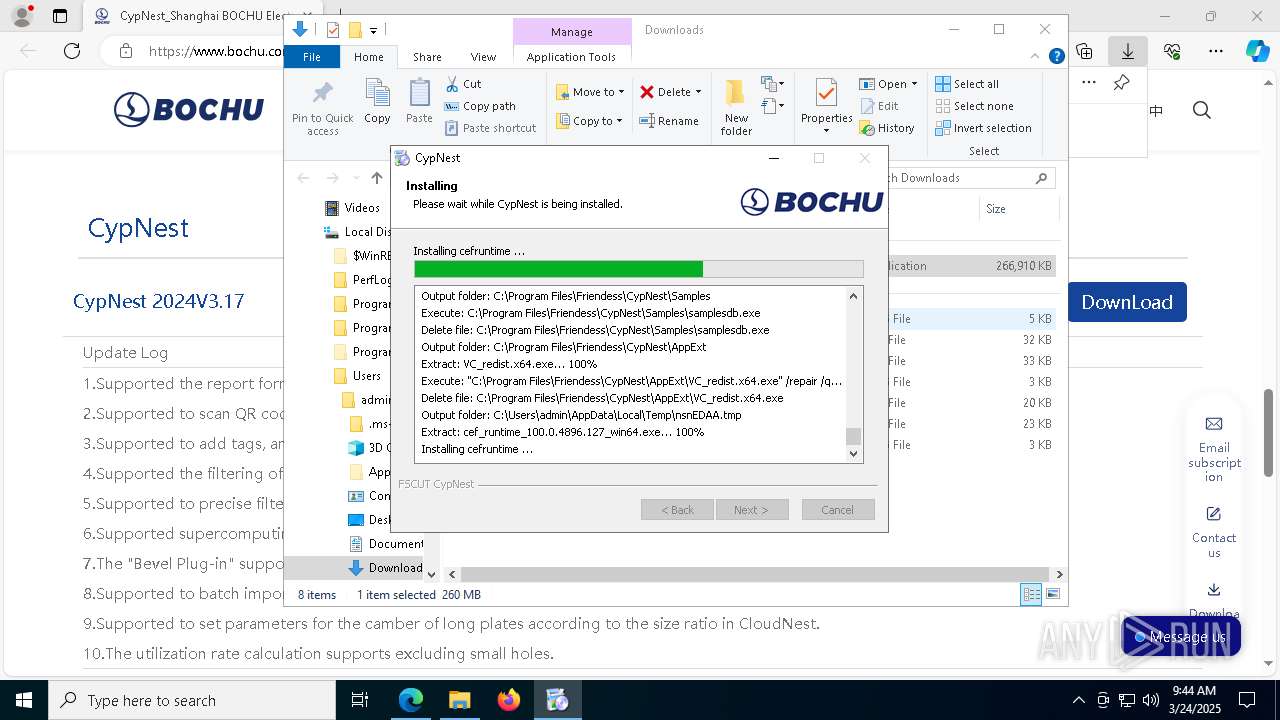Open the File tab in Explorer

tap(312, 57)
